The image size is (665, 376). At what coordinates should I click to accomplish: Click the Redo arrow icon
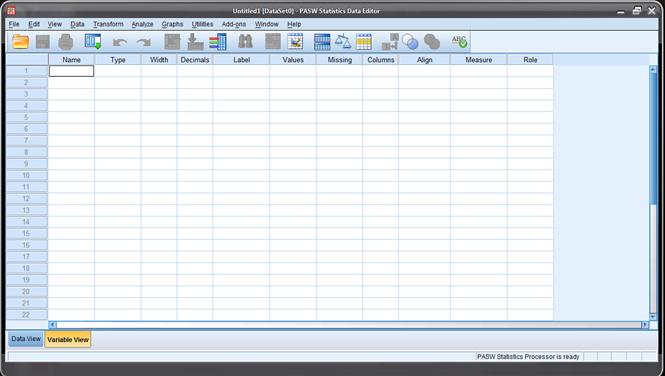coord(143,42)
